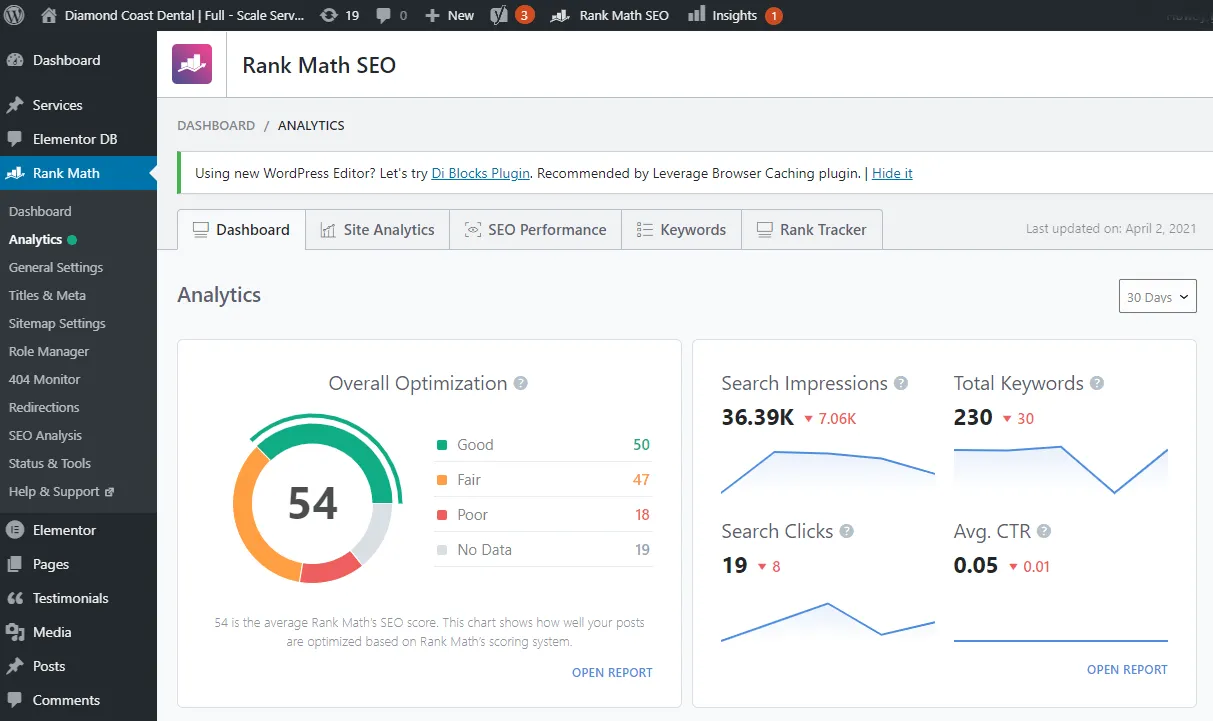This screenshot has width=1213, height=721.
Task: Switch to the SEO Performance tab
Action: [x=535, y=229]
